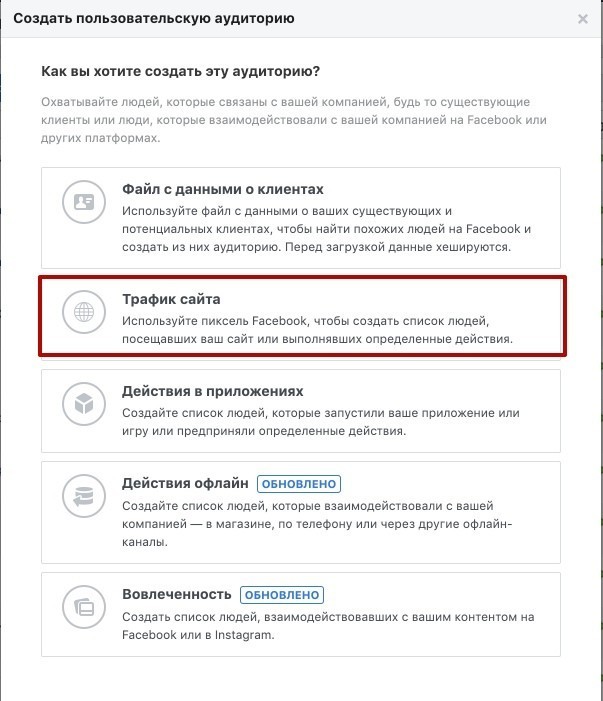The width and height of the screenshot is (603, 701).
Task: Select the Вовлеченность option title
Action: pyautogui.click(x=177, y=594)
